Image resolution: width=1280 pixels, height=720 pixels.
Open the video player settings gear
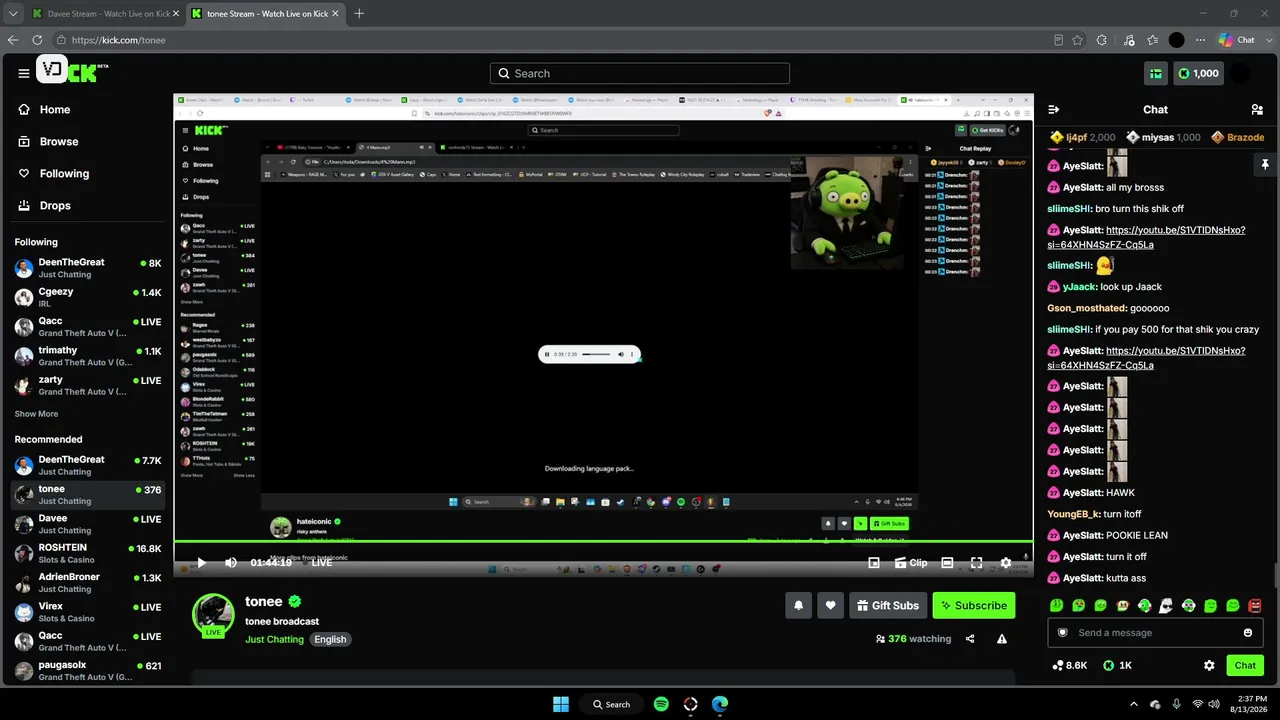coord(1006,563)
